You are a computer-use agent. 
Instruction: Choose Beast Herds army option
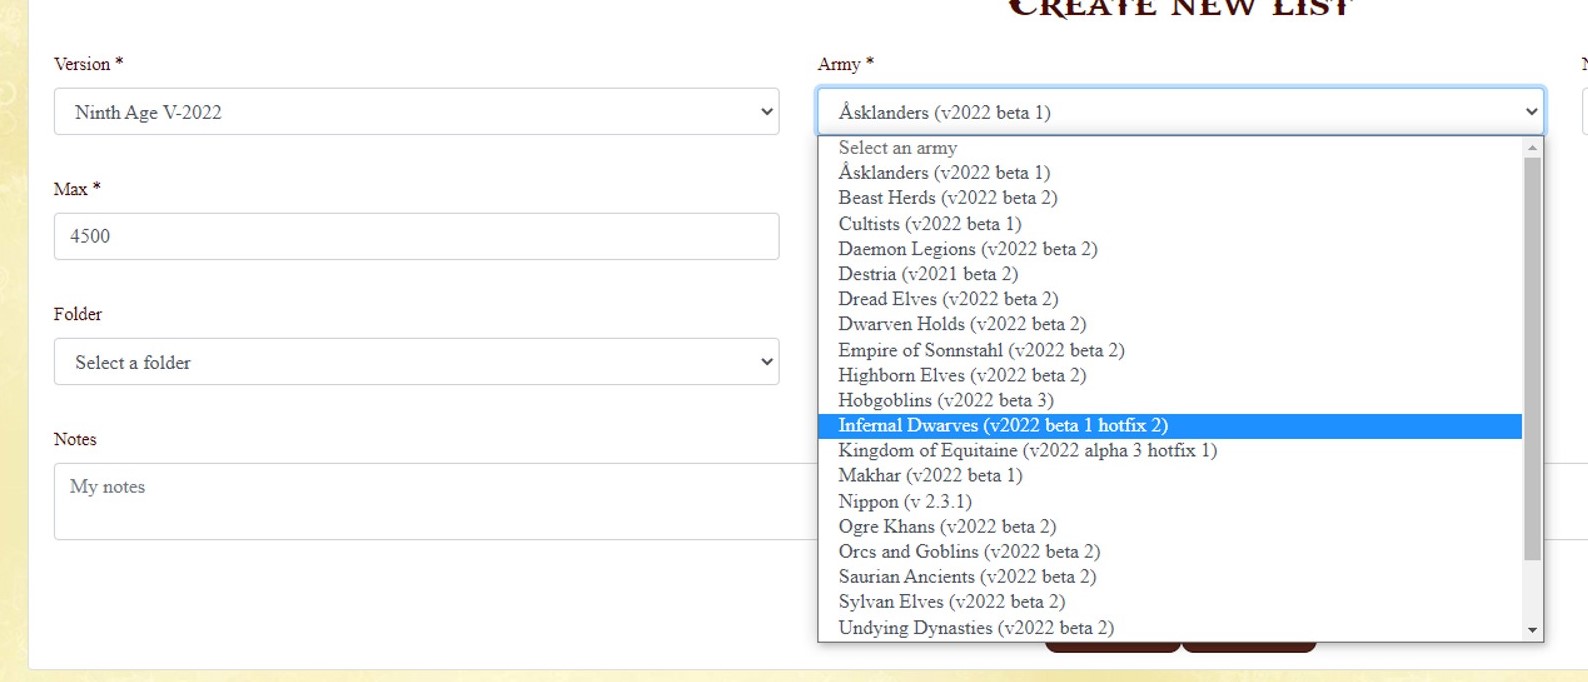tap(947, 198)
